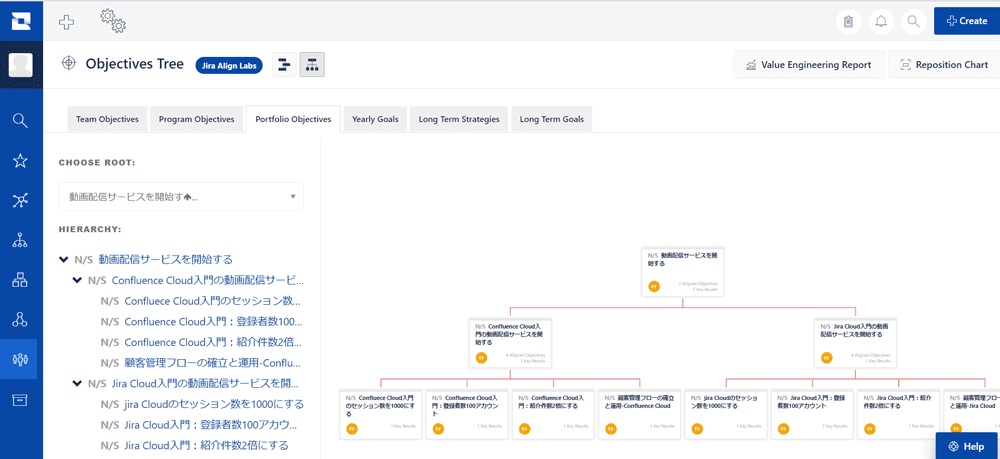The height and width of the screenshot is (459, 1000).
Task: Open hierarchy link Jira Cloud入門の動画配信サービスを開
Action: coord(205,384)
